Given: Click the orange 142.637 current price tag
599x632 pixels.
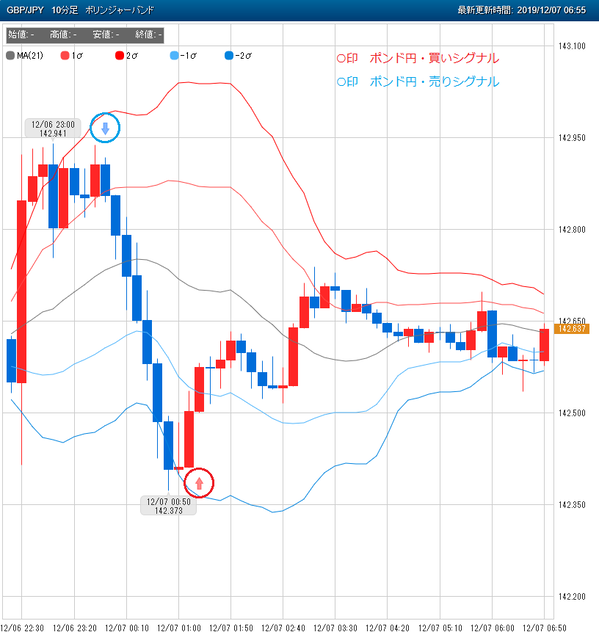Looking at the screenshot, I should pyautogui.click(x=572, y=329).
